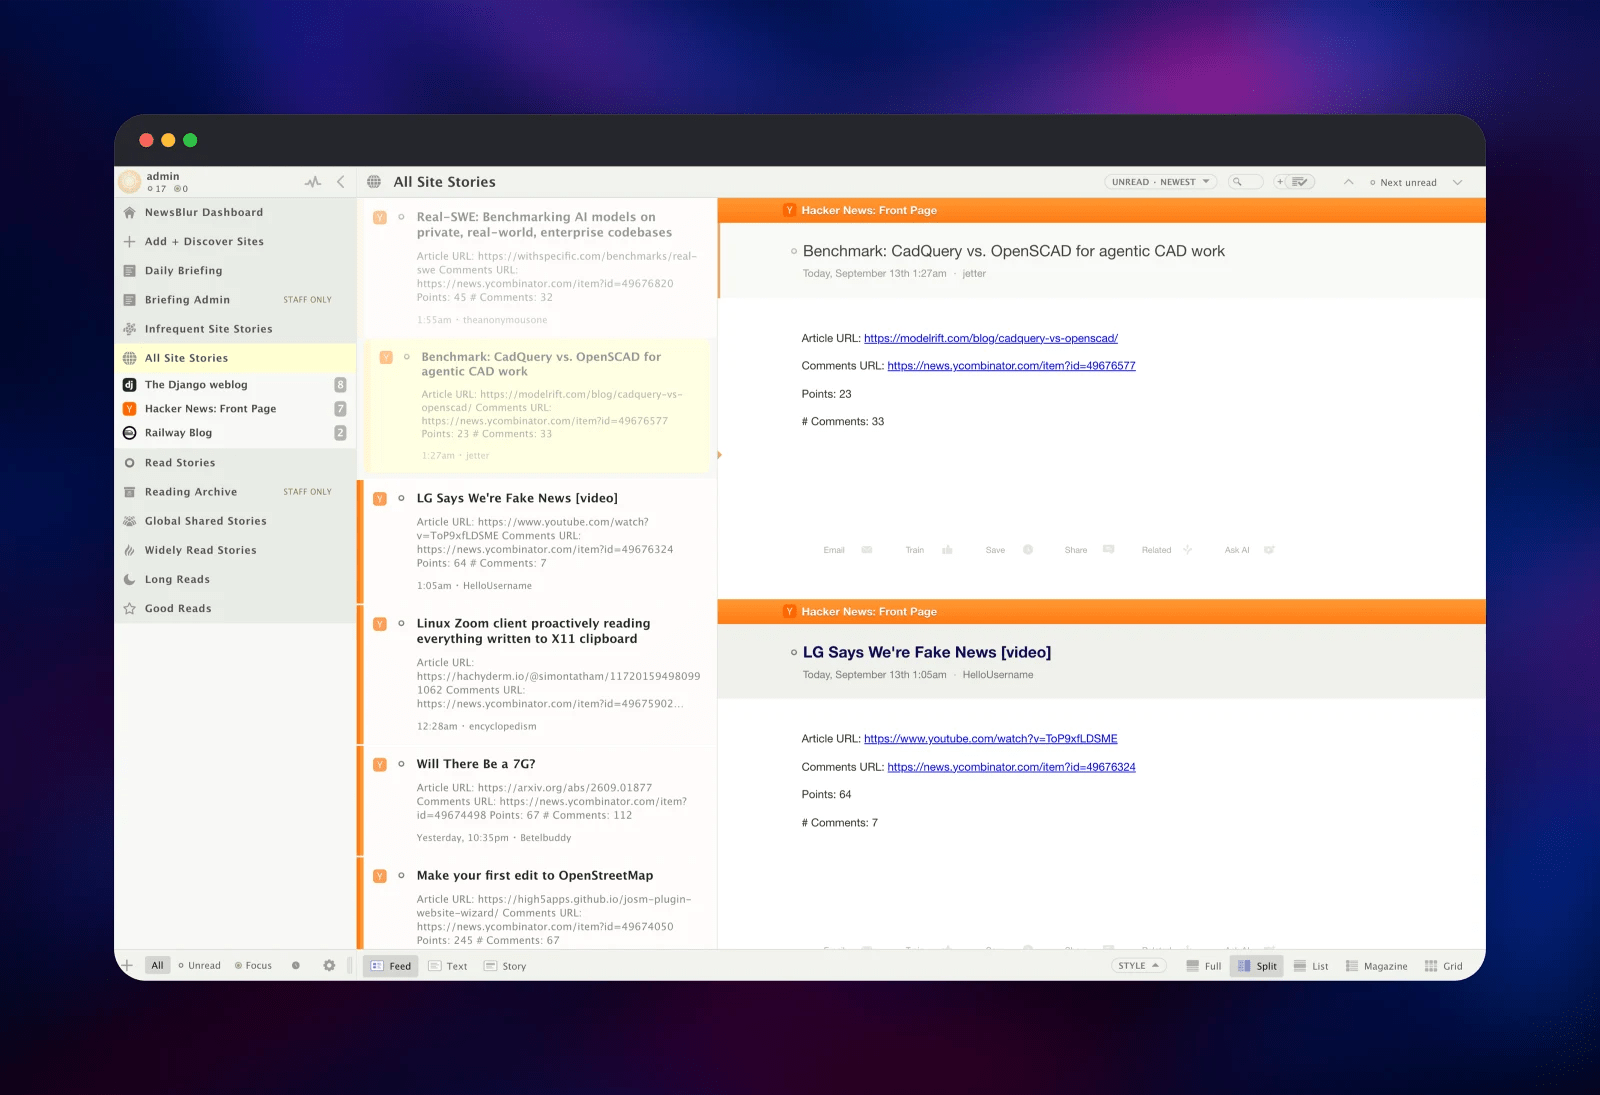The width and height of the screenshot is (1600, 1095).
Task: Click Save story button
Action: (1009, 550)
